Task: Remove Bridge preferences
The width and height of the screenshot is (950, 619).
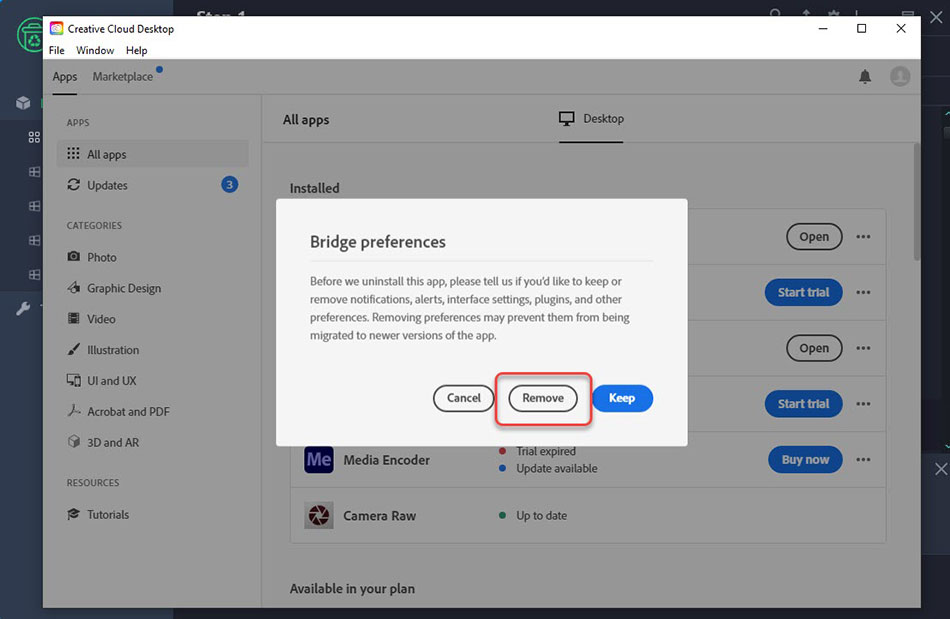Action: pyautogui.click(x=543, y=398)
